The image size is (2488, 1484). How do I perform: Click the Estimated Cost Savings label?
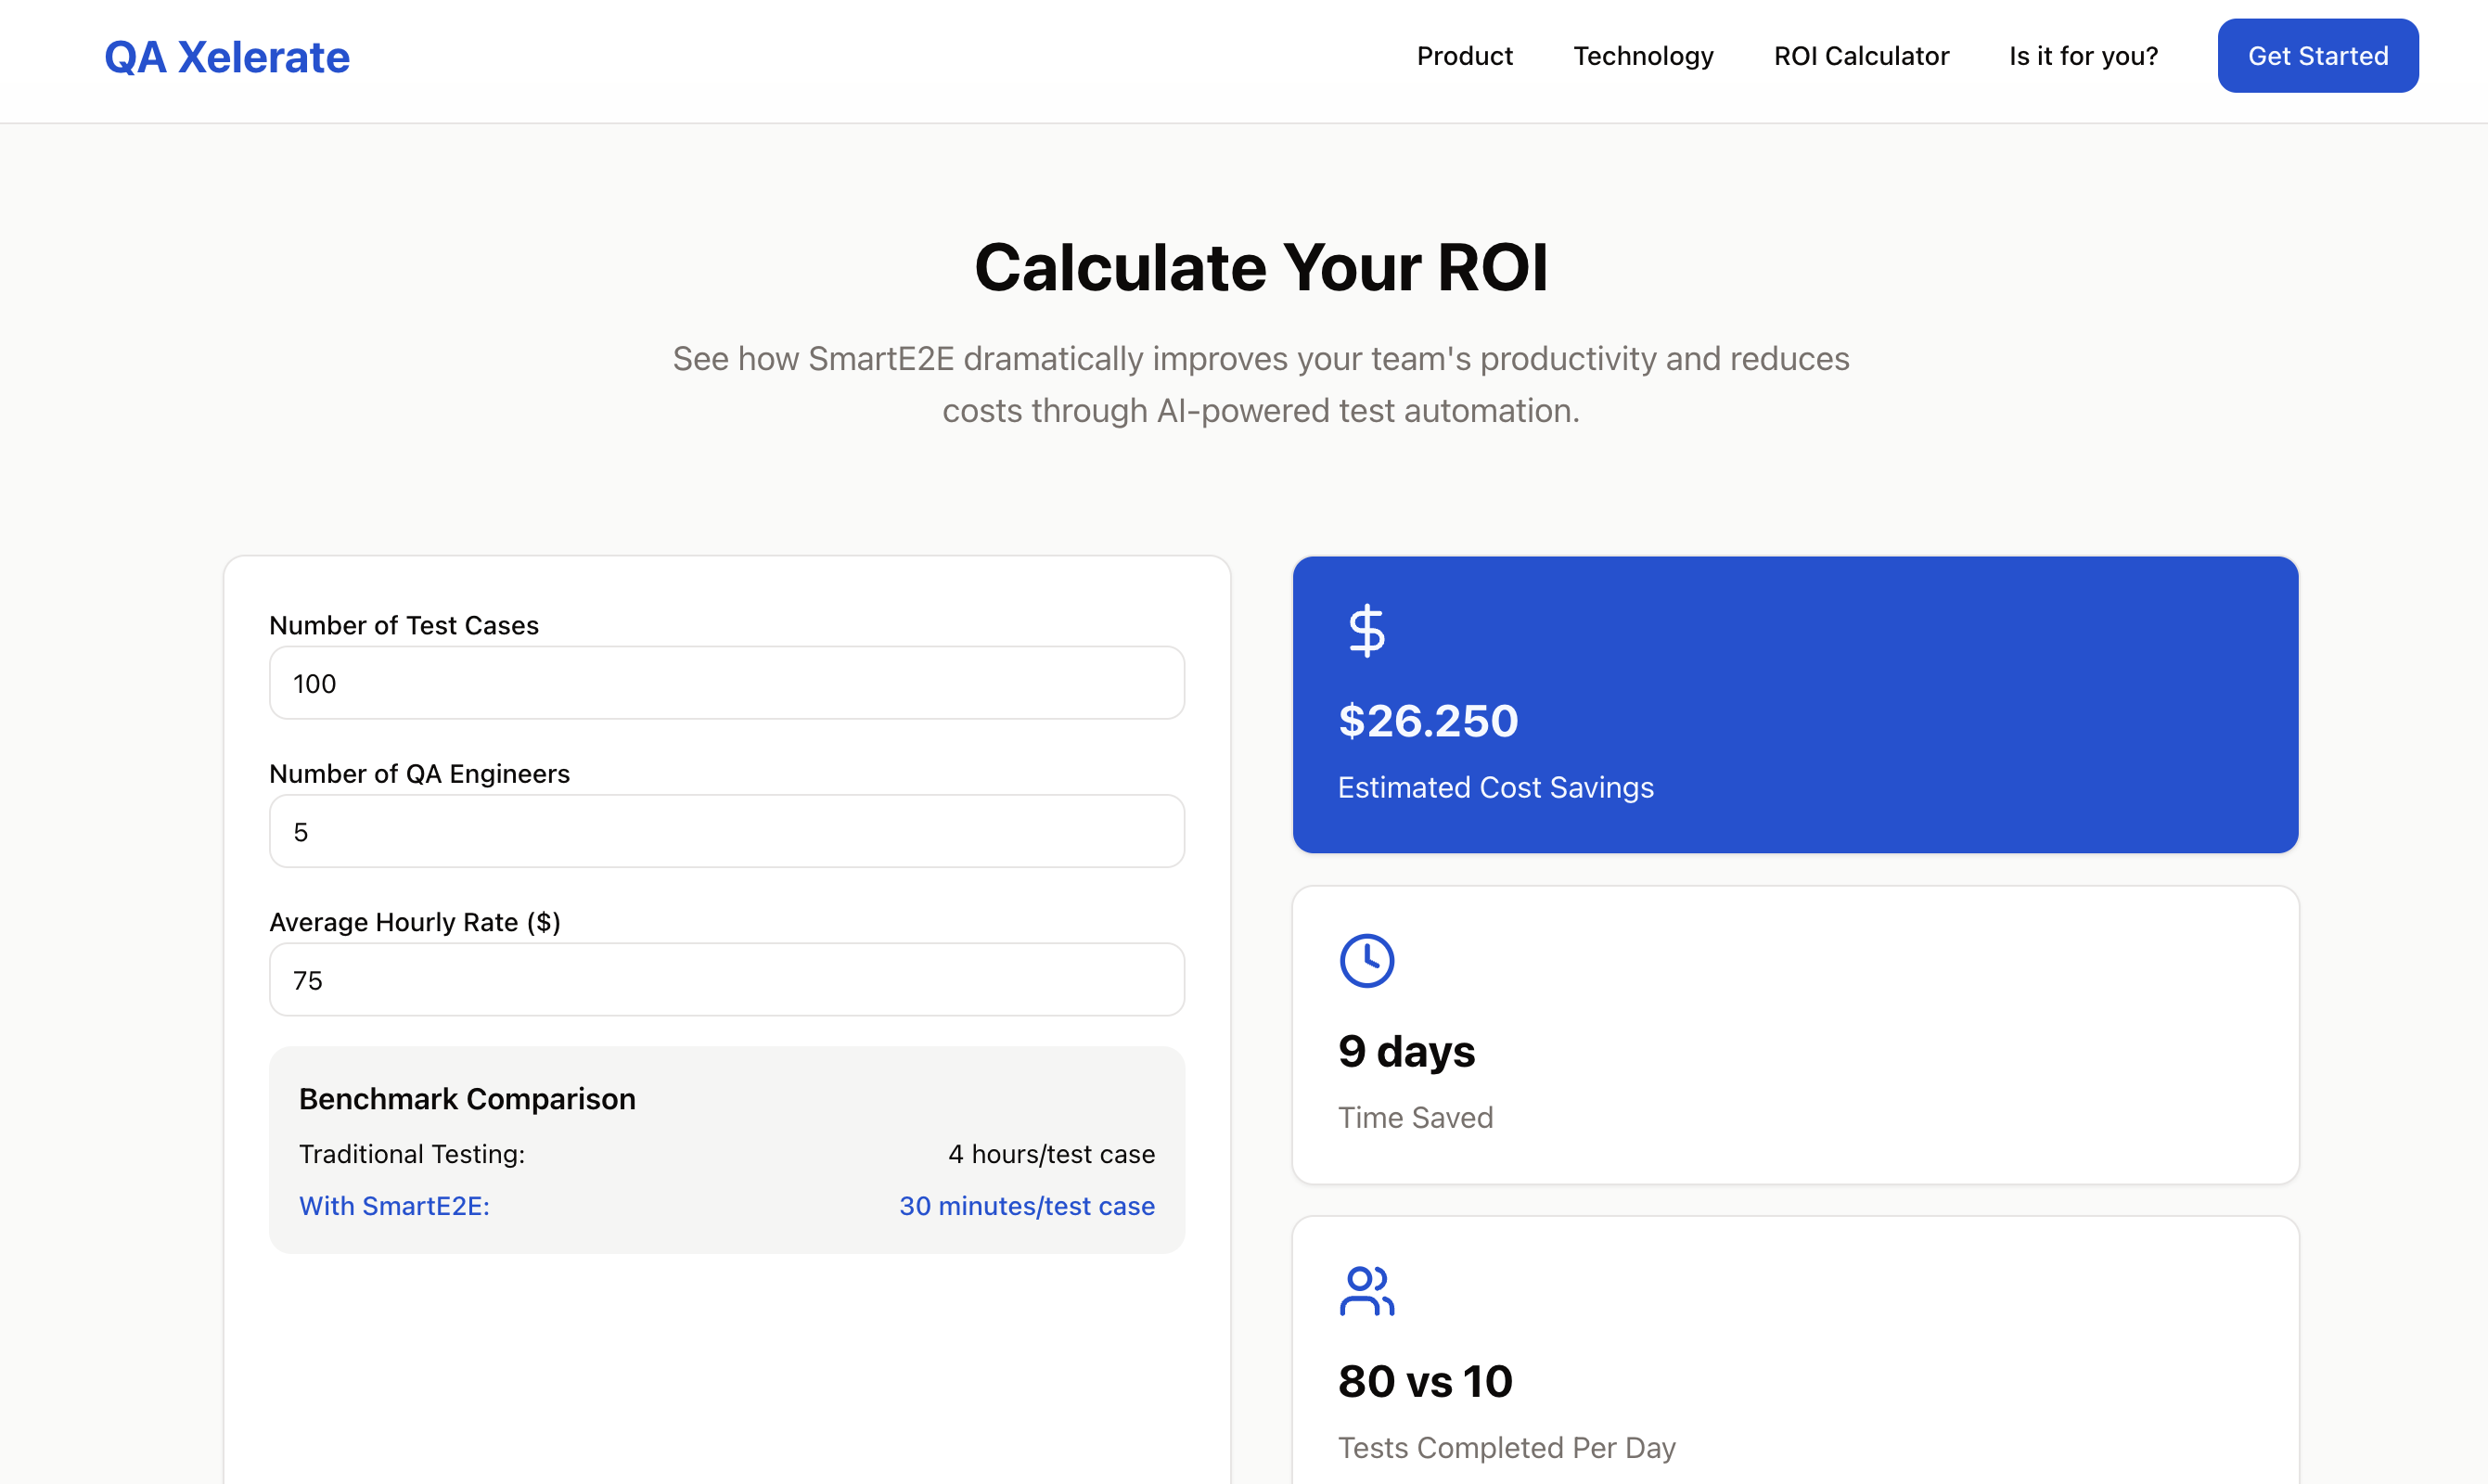(x=1495, y=788)
